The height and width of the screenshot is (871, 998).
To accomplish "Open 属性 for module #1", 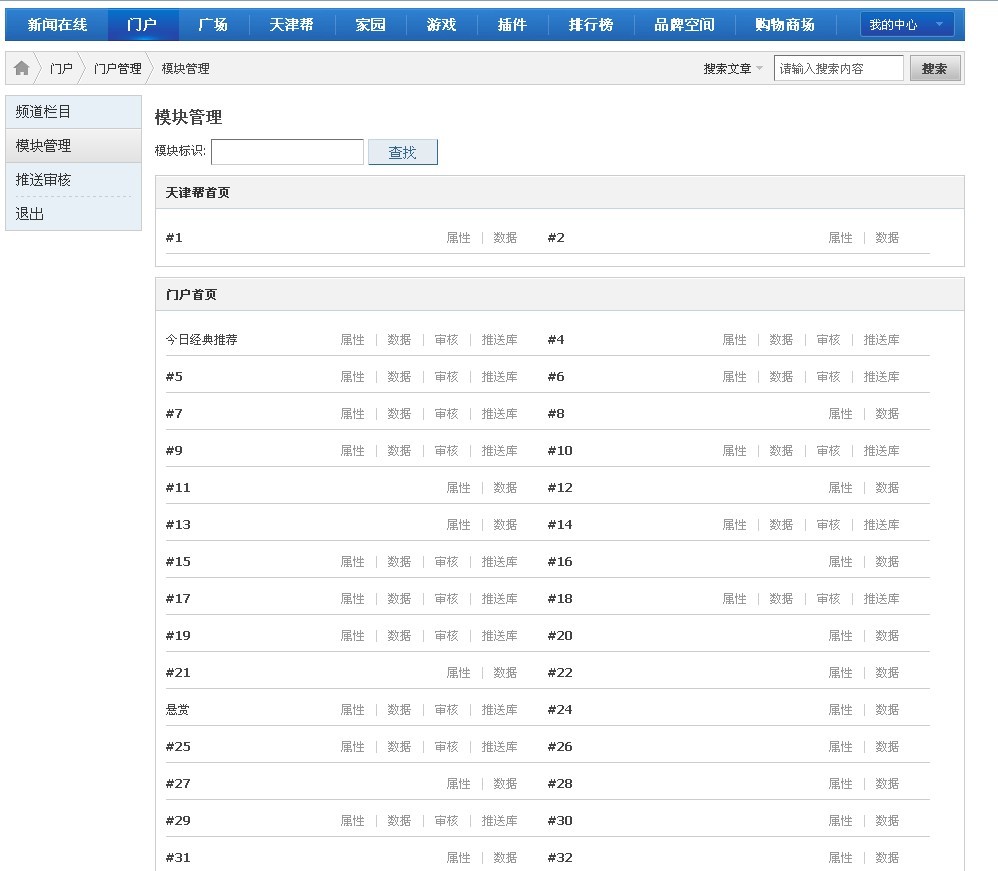I will [458, 237].
